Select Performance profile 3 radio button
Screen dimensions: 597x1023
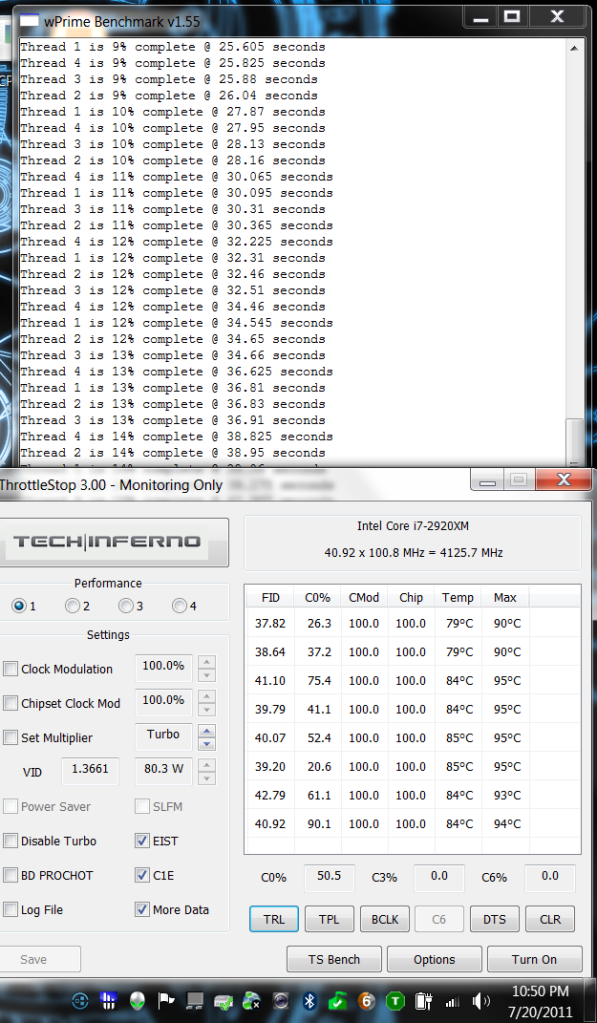tap(125, 606)
